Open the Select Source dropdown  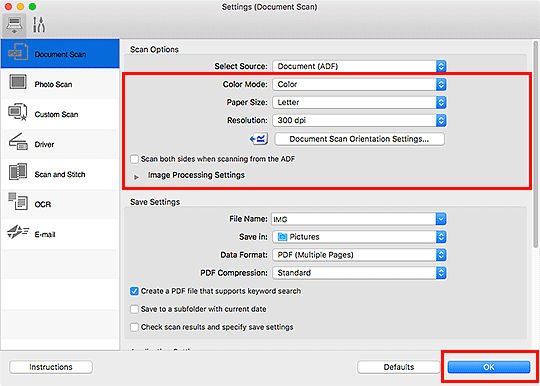click(359, 66)
